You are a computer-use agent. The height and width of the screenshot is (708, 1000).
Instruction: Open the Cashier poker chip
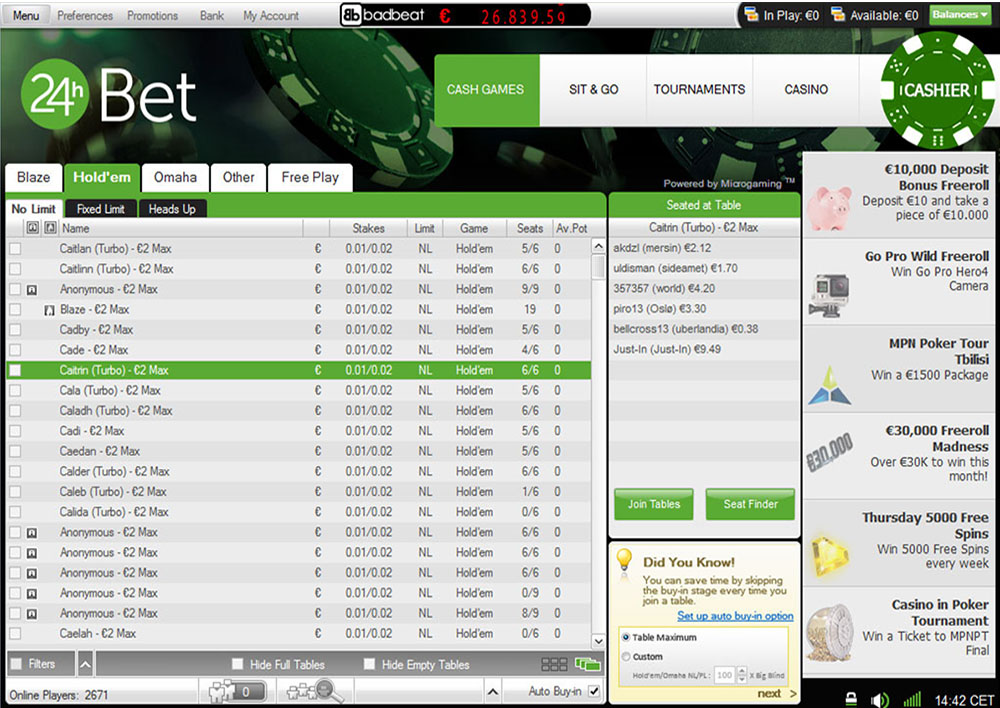937,90
